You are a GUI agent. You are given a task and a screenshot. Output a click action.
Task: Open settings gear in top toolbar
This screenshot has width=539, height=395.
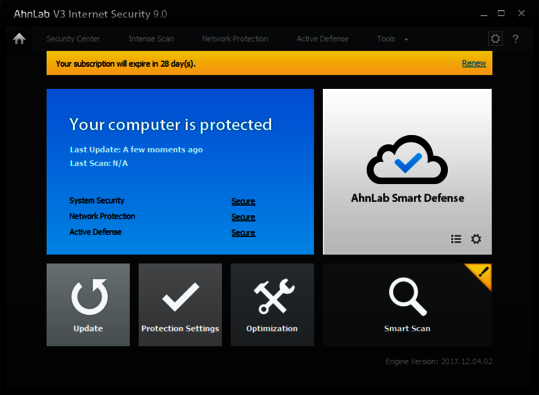pos(495,39)
